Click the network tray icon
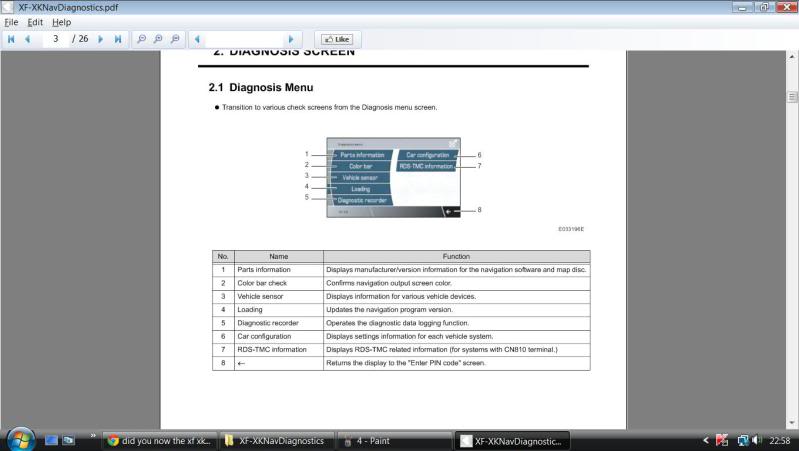The image size is (799, 451). (x=743, y=440)
